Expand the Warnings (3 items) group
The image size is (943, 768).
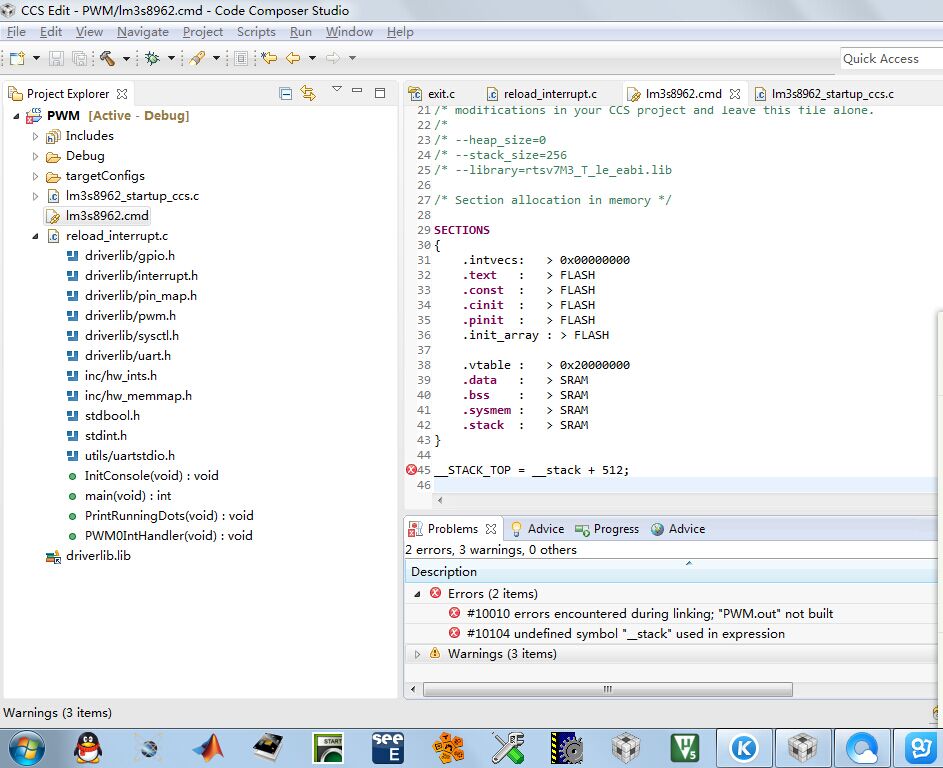coord(418,654)
